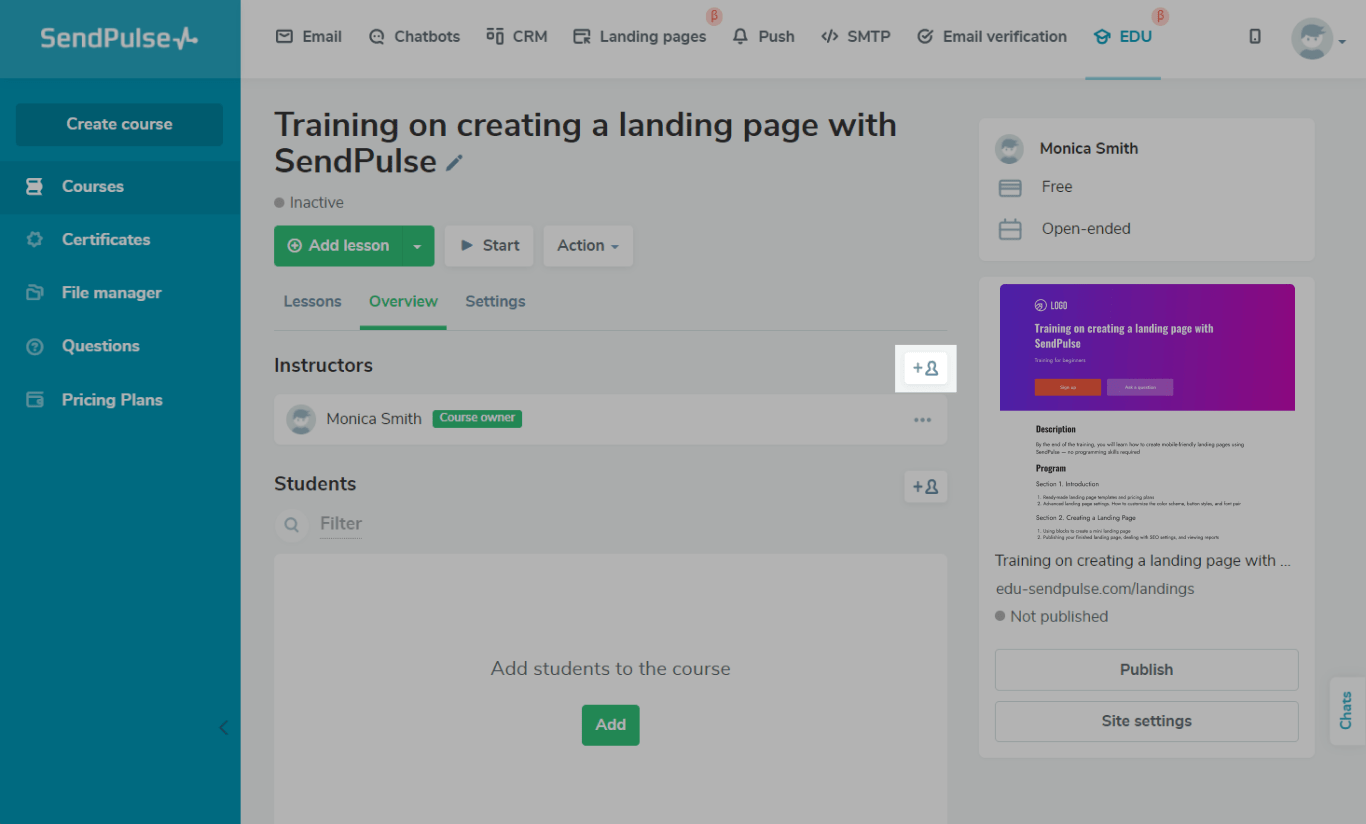Viewport: 1366px width, 824px height.
Task: Open the three-dot menu for Monica Smith
Action: tap(922, 420)
